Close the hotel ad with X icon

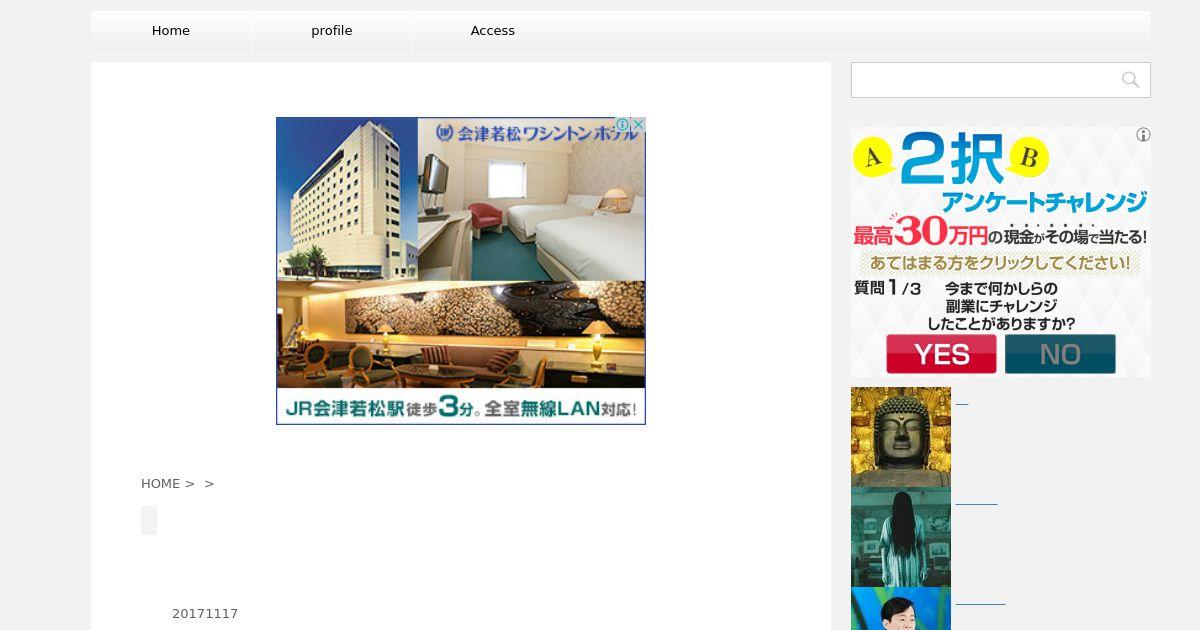pos(638,125)
